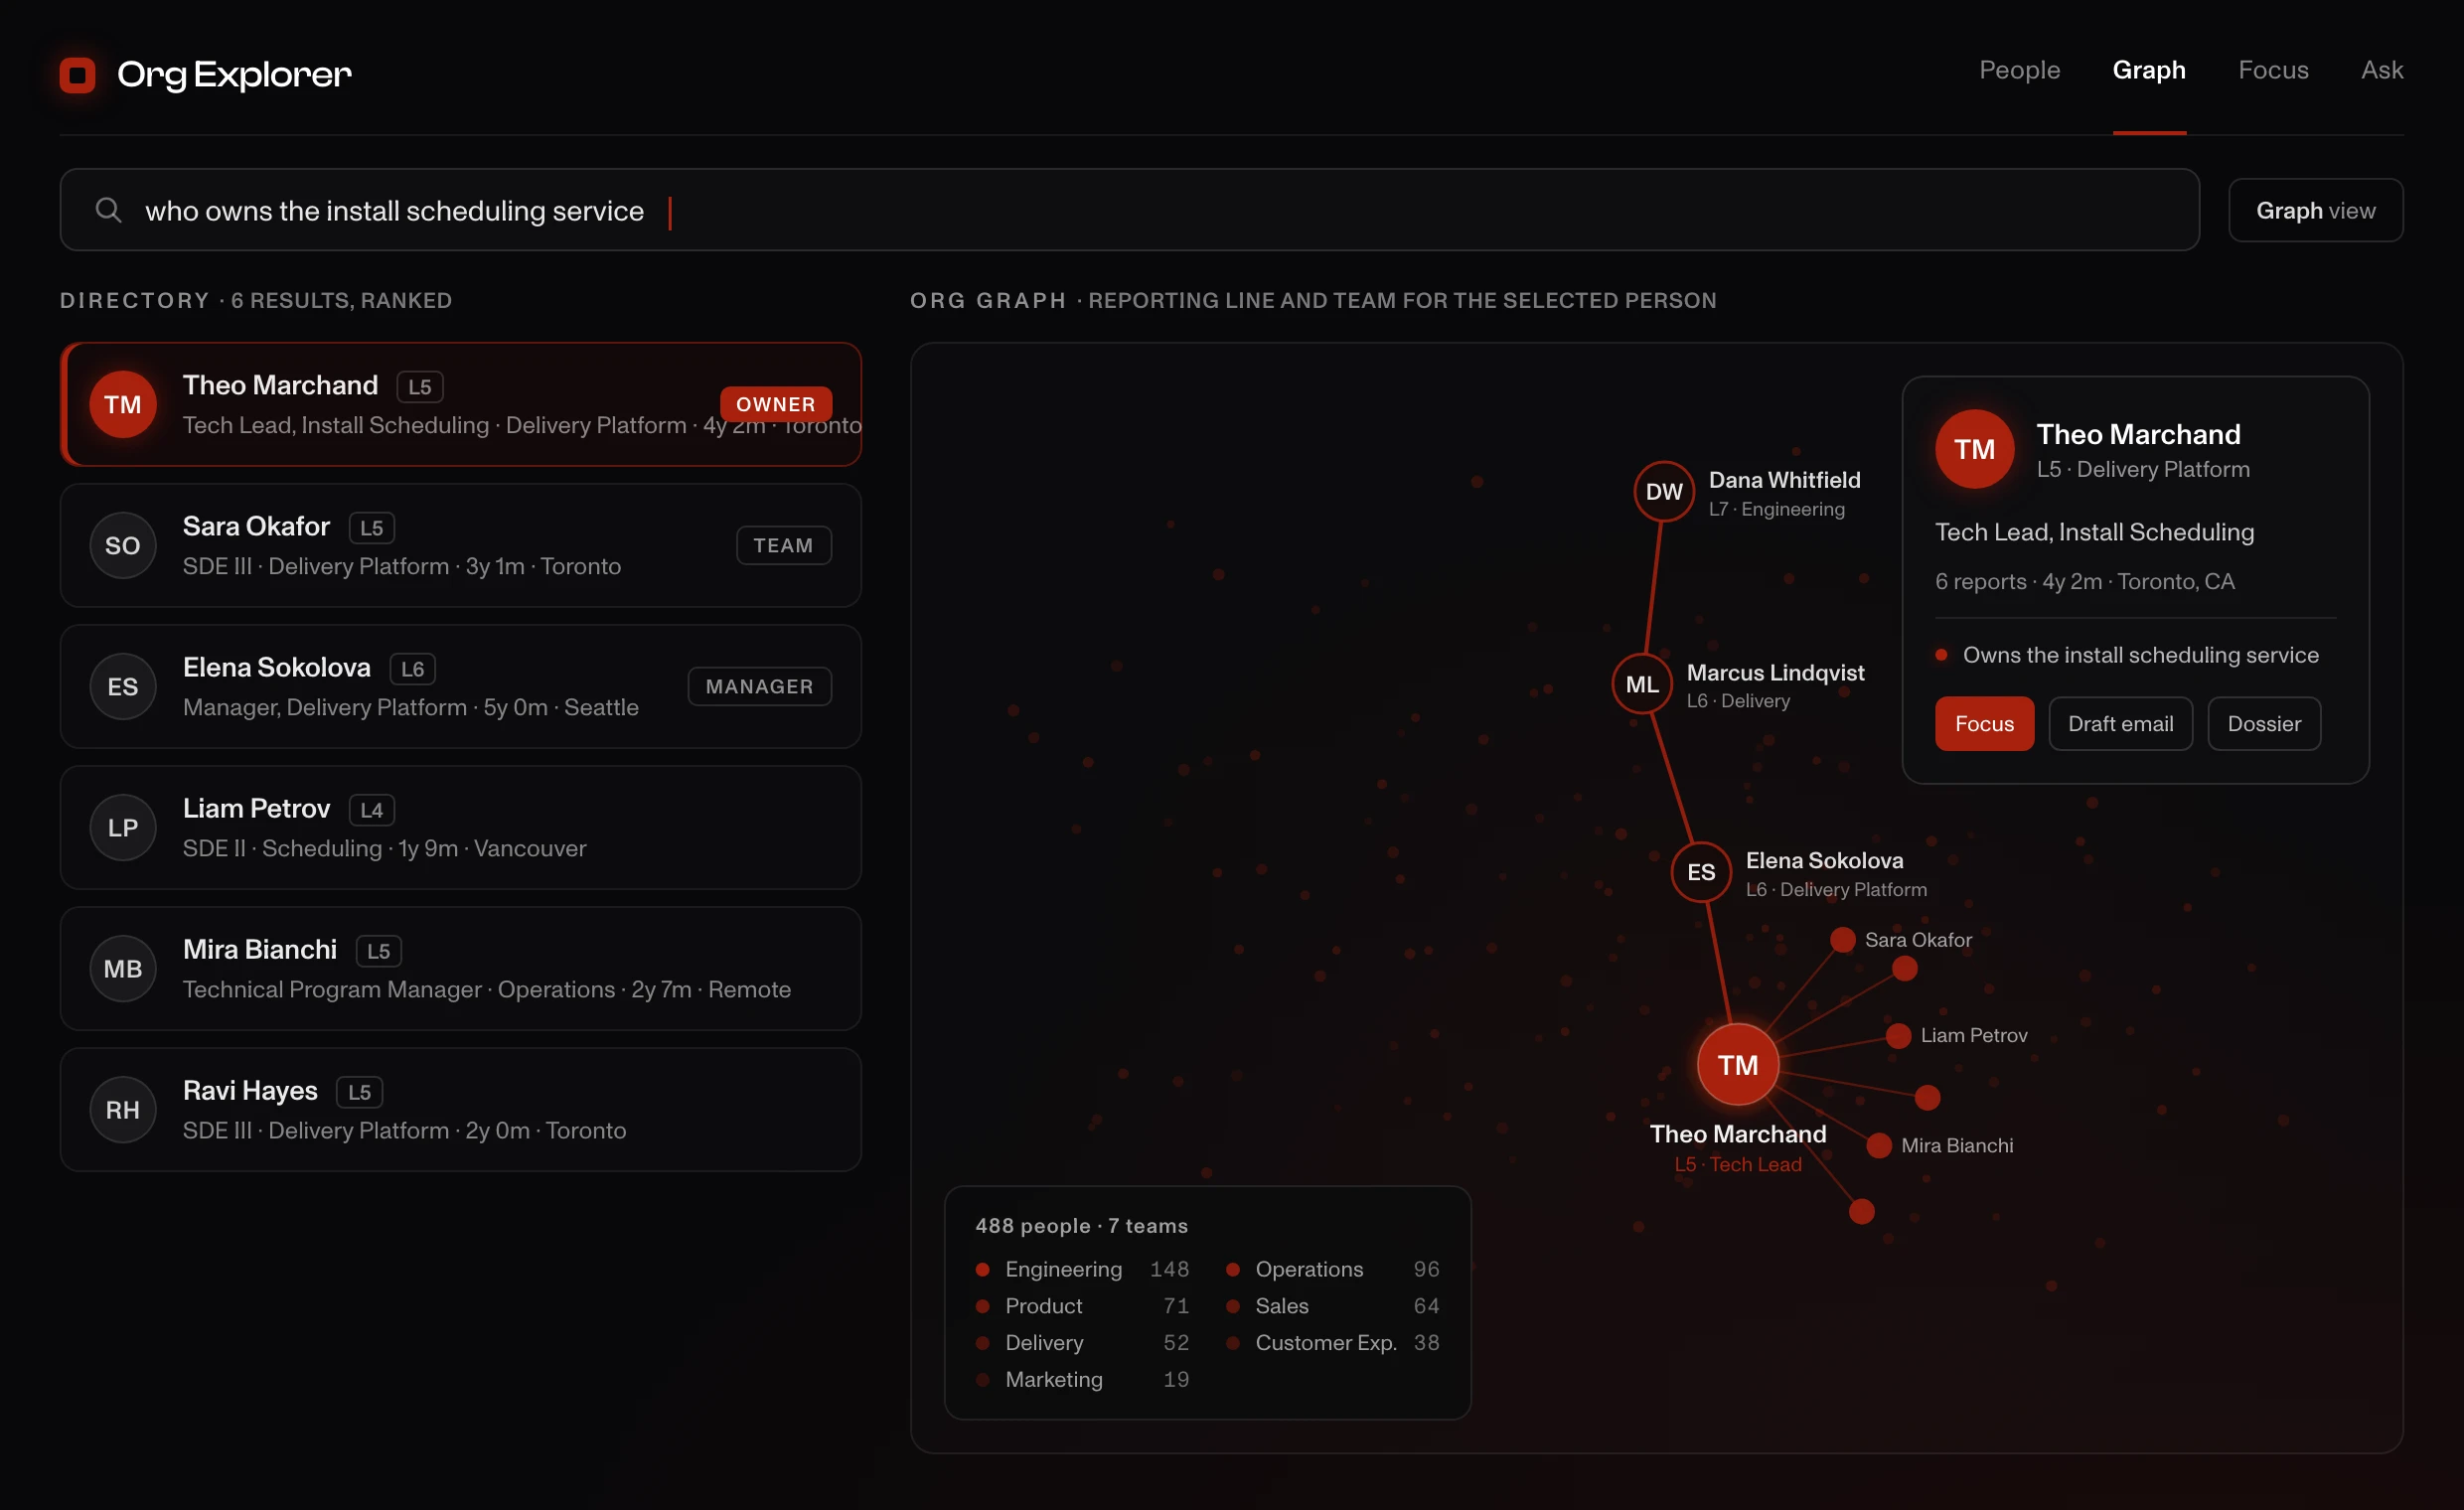Image resolution: width=2464 pixels, height=1510 pixels.
Task: Click the 'Directory · 6 results, ranked' heading
Action: point(256,300)
